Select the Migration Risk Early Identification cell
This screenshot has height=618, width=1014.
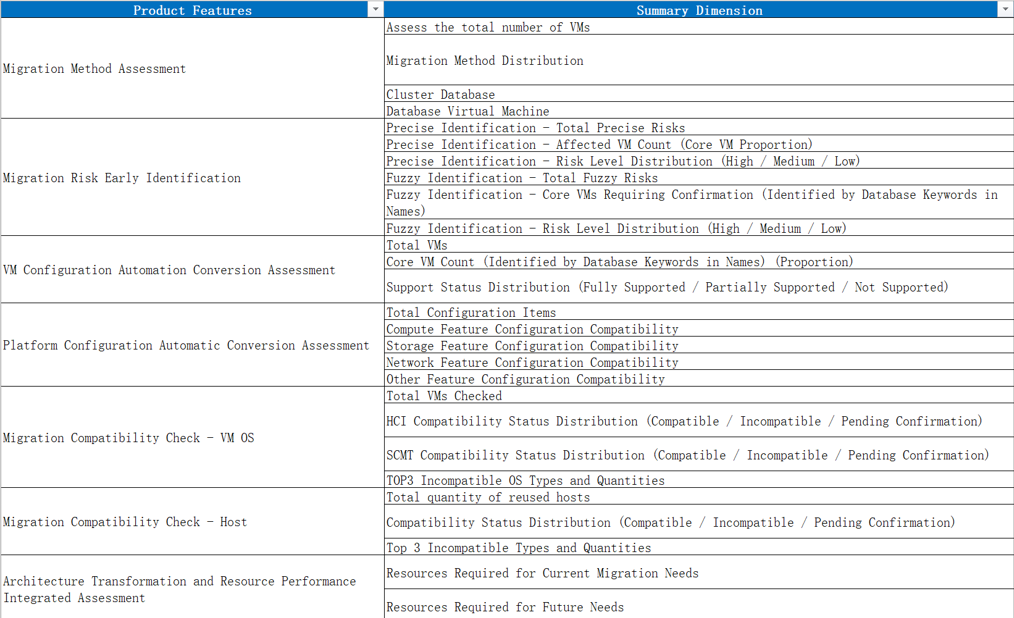click(x=192, y=177)
